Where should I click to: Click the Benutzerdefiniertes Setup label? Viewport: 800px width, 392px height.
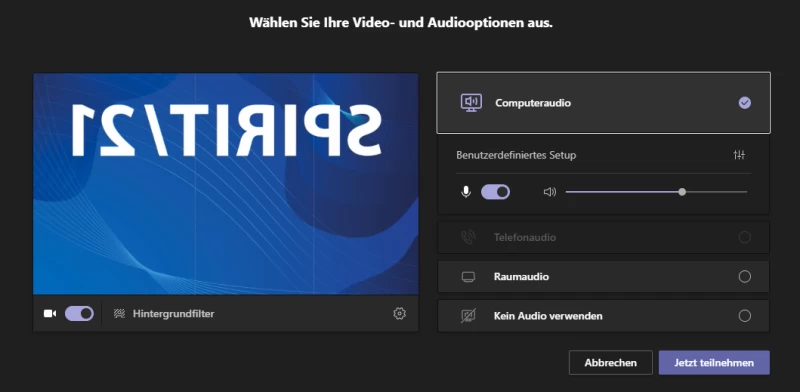[x=516, y=155]
